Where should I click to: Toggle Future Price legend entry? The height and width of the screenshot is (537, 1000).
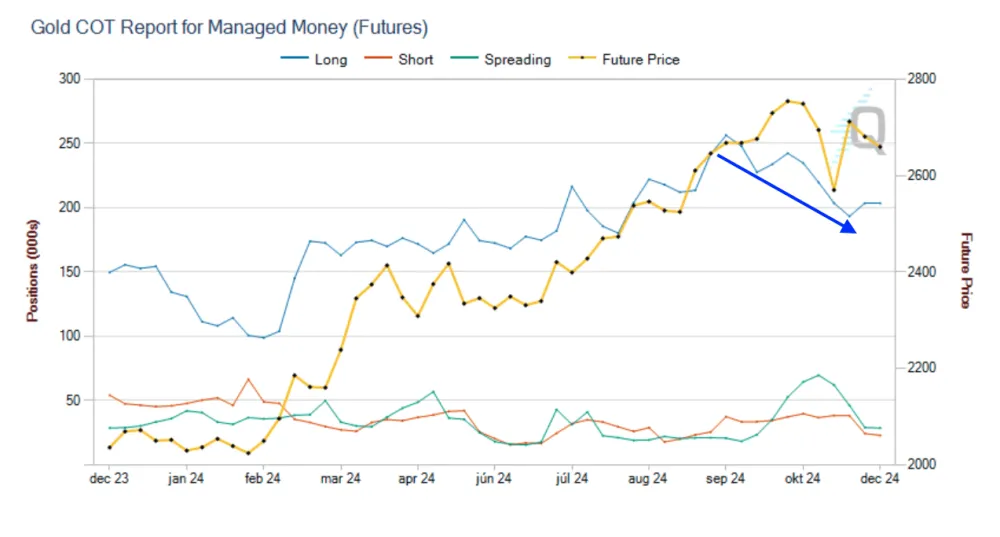click(640, 60)
